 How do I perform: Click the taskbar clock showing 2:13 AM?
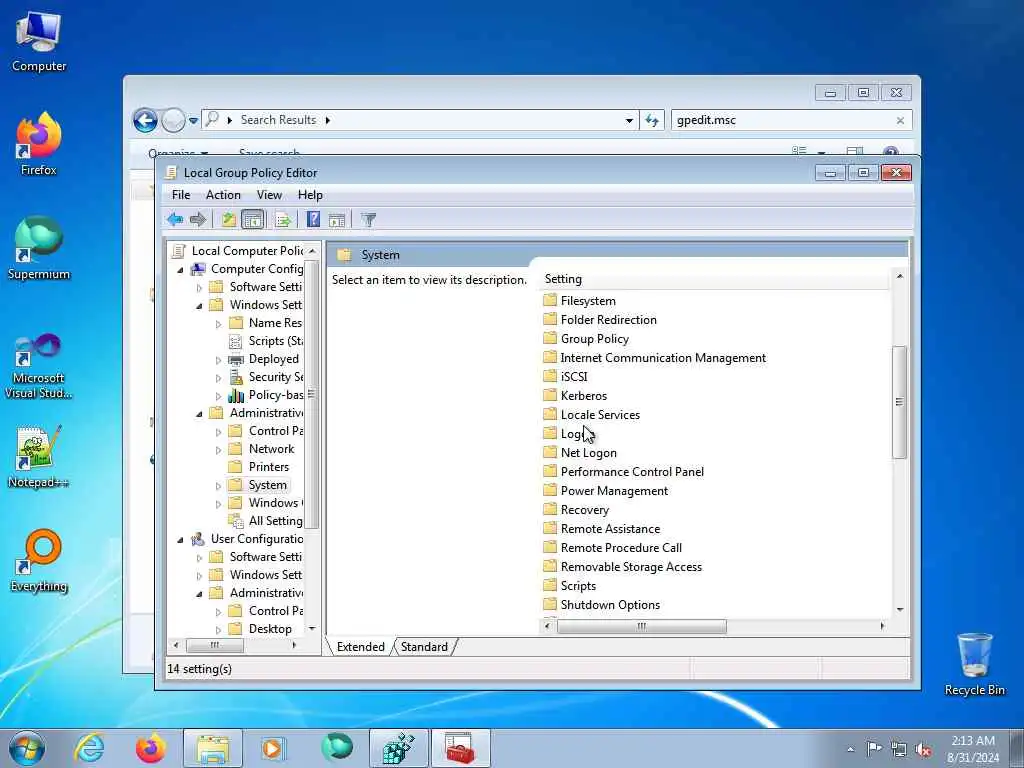point(973,748)
